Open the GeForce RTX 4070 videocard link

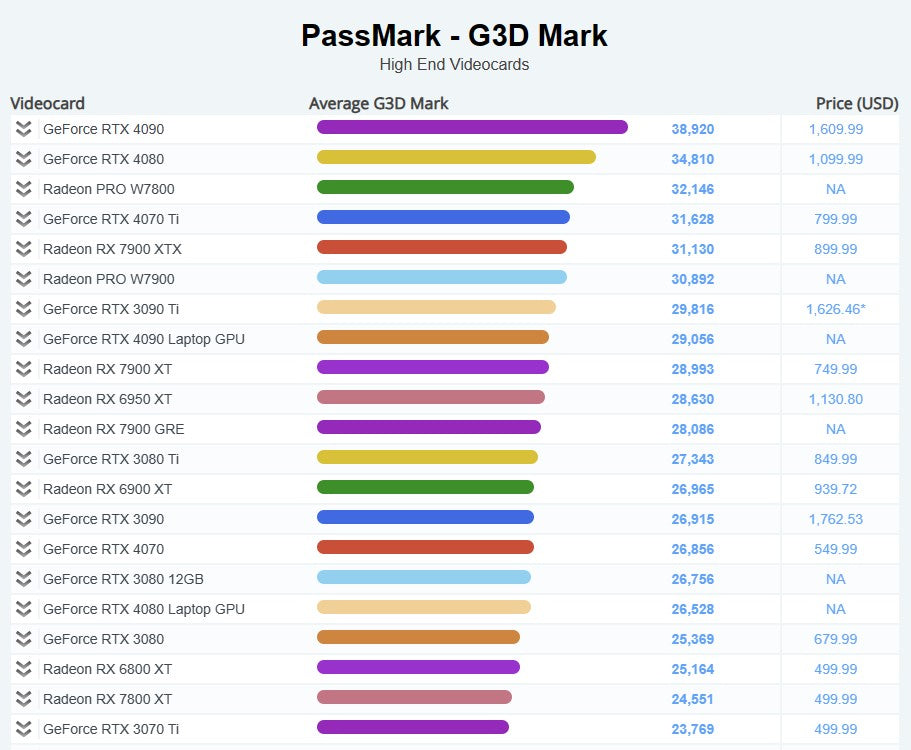(x=103, y=549)
